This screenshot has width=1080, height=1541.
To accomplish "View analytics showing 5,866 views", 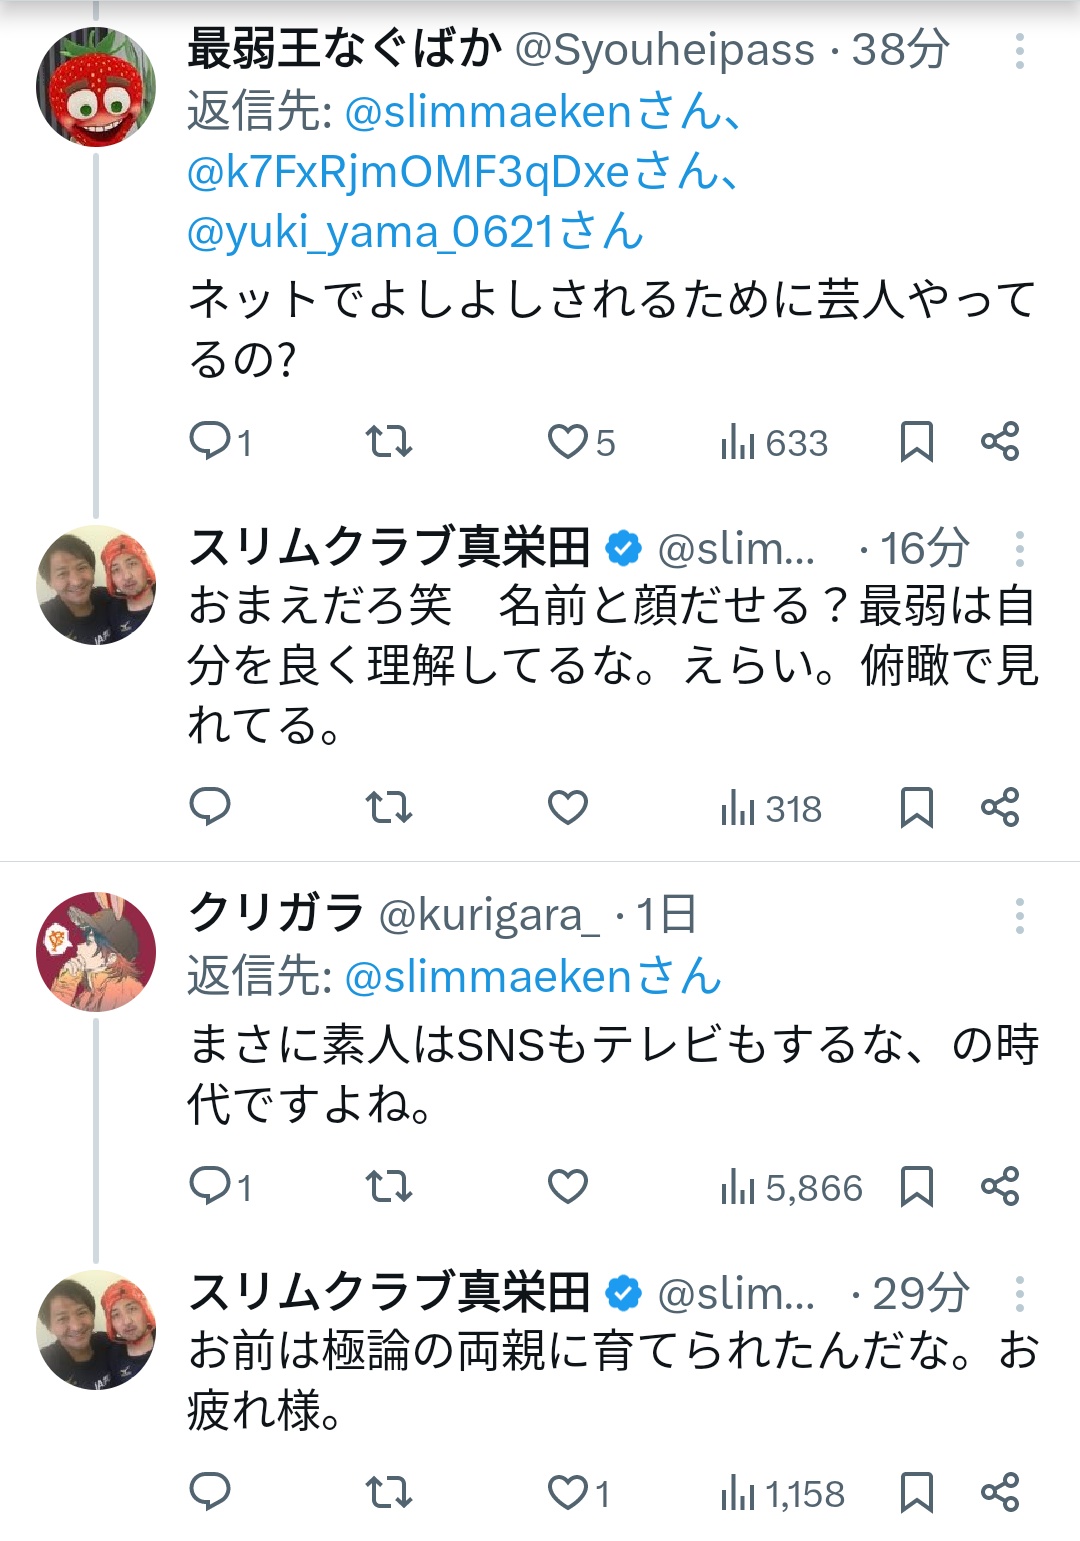I will [791, 1188].
